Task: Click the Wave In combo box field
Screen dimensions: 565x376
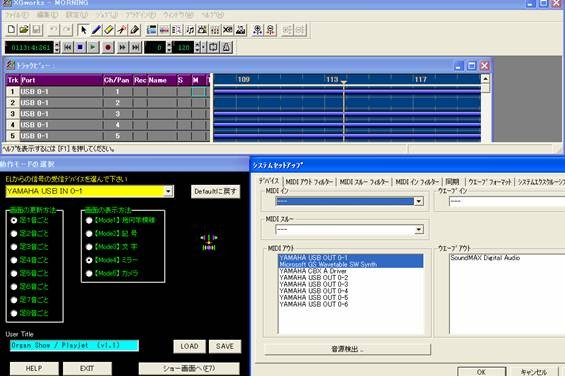Action: click(x=507, y=201)
